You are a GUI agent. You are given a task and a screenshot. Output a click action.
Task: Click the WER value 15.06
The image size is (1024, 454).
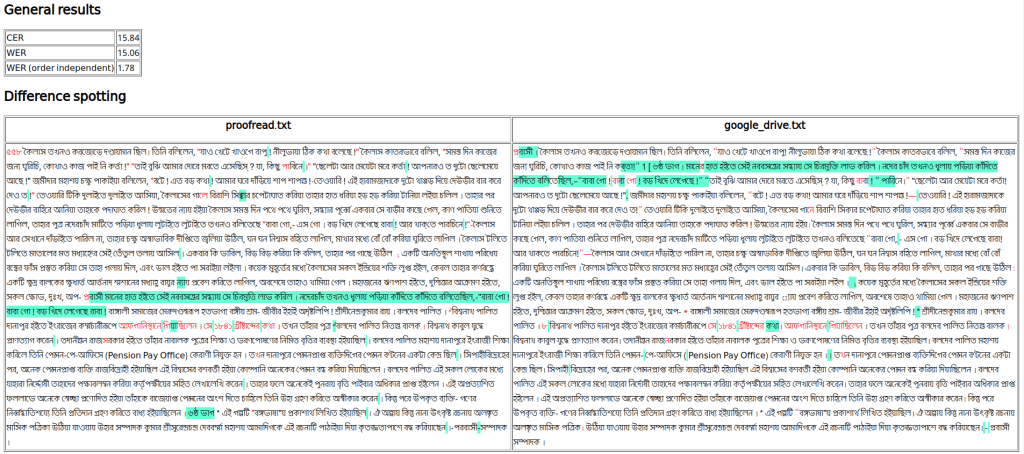tap(128, 52)
